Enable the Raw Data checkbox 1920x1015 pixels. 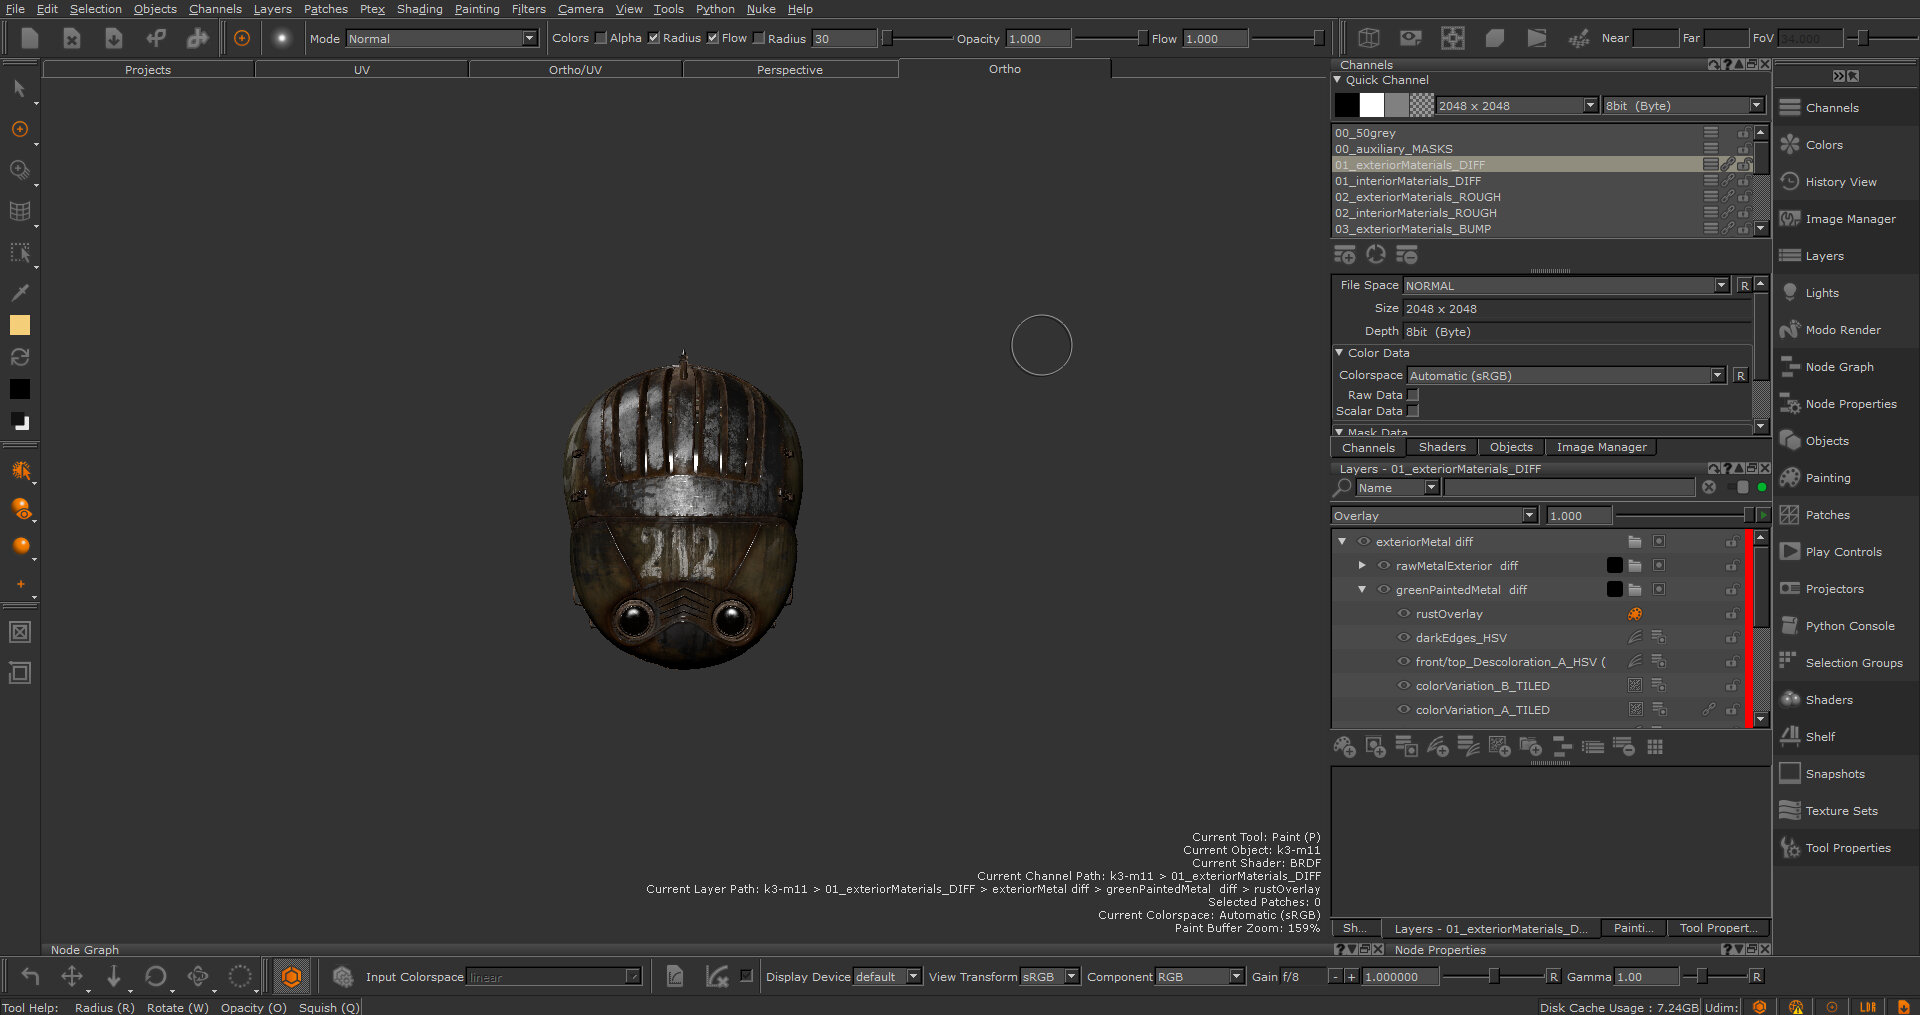pos(1413,395)
